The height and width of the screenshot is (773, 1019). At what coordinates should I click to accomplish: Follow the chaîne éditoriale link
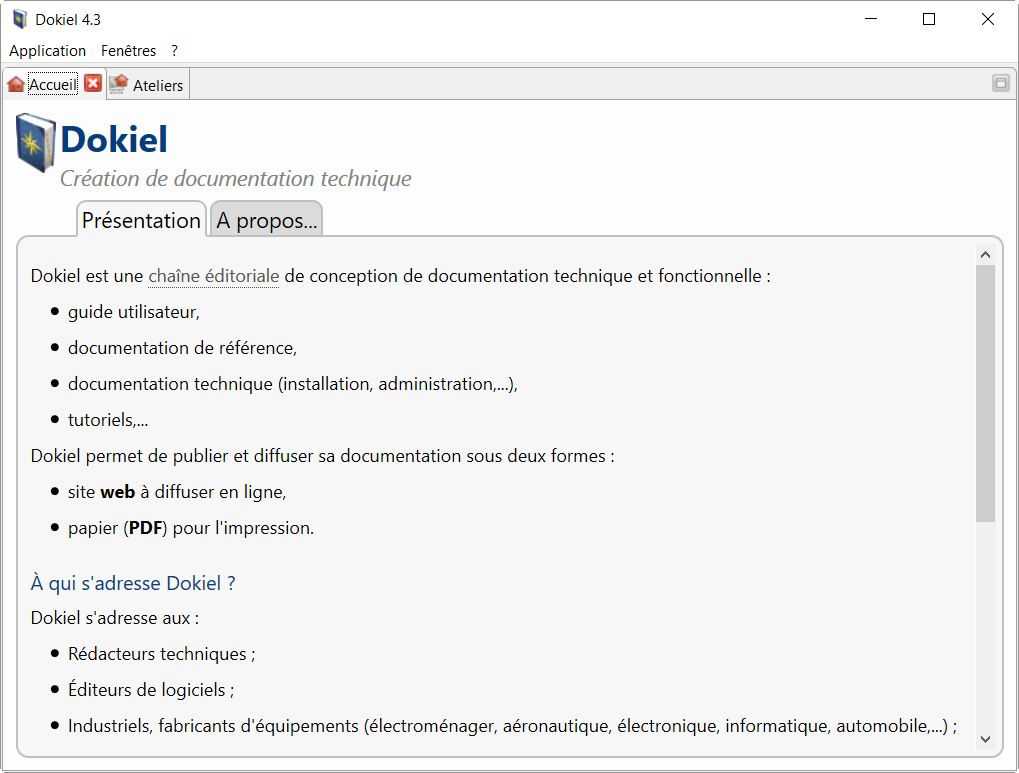click(x=213, y=276)
